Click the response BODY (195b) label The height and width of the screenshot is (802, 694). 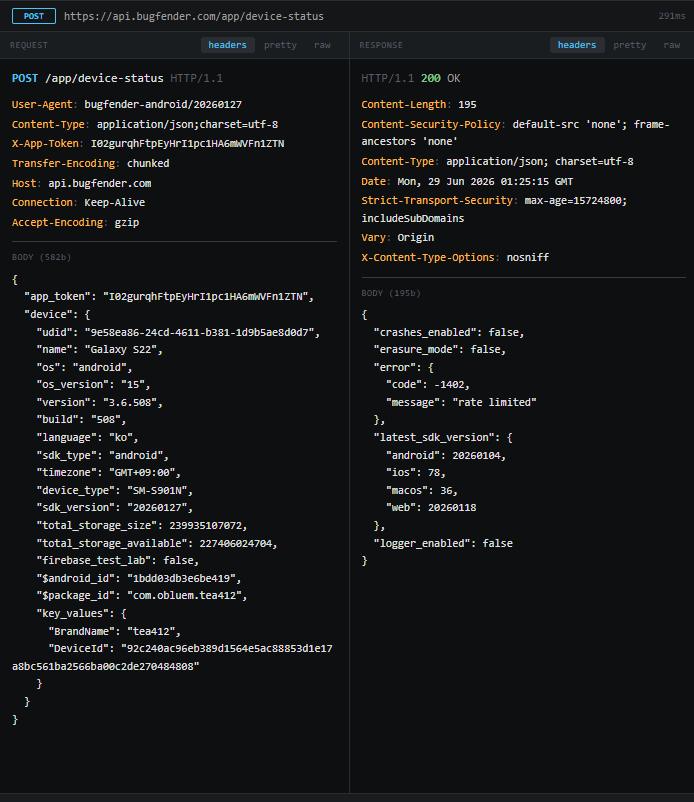coord(391,294)
